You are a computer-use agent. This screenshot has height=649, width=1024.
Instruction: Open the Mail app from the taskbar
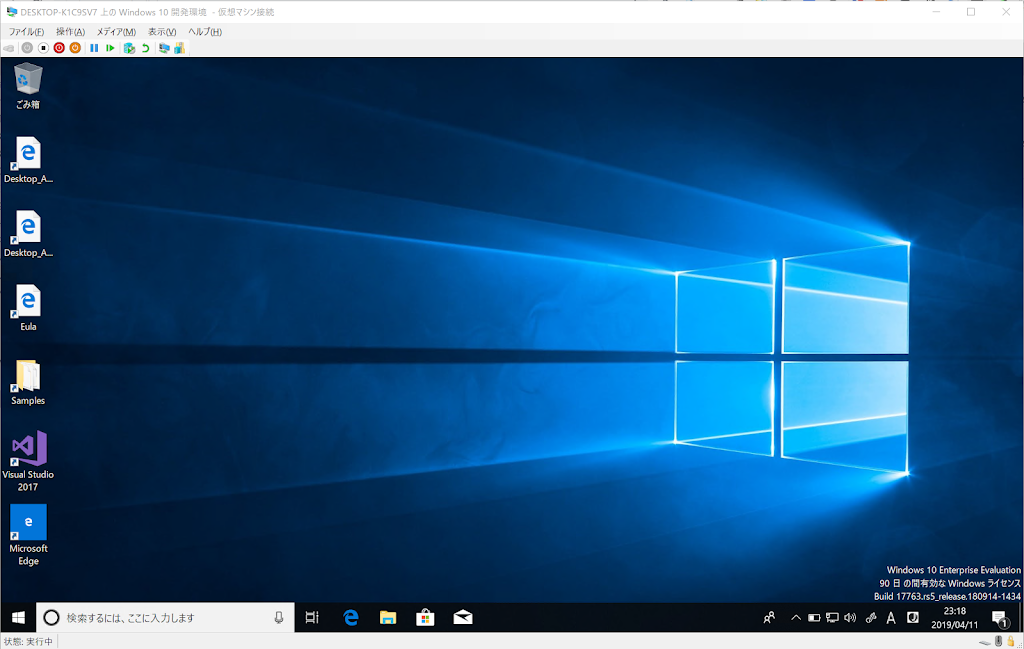pyautogui.click(x=462, y=618)
